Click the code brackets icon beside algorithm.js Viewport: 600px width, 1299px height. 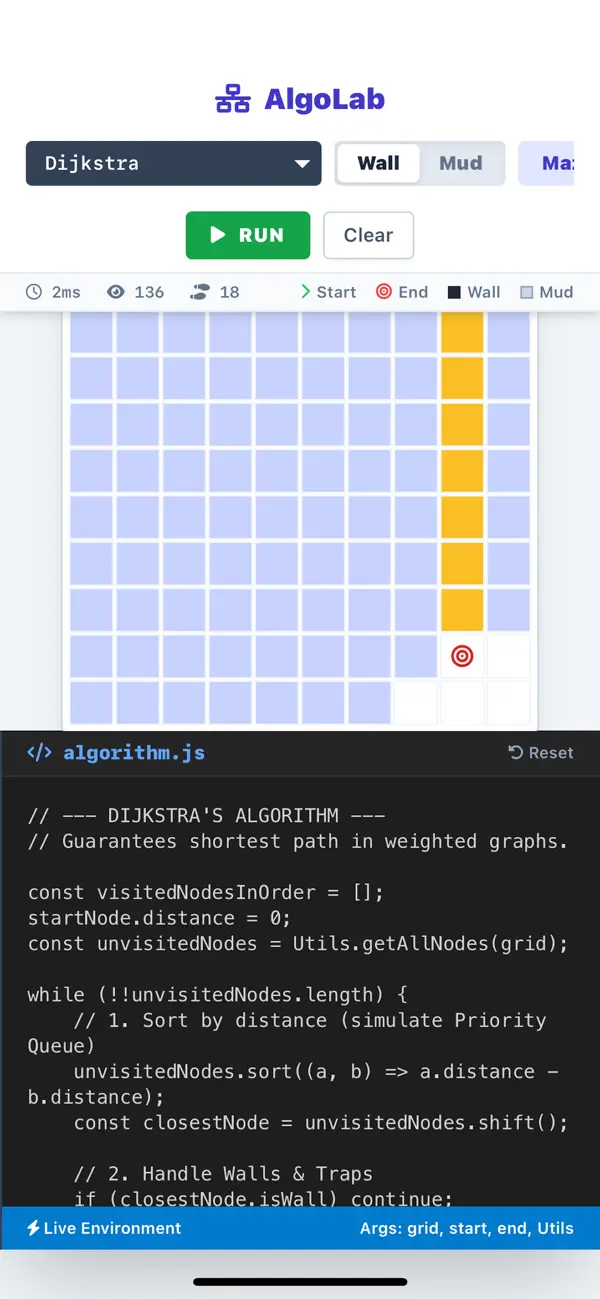(x=39, y=753)
